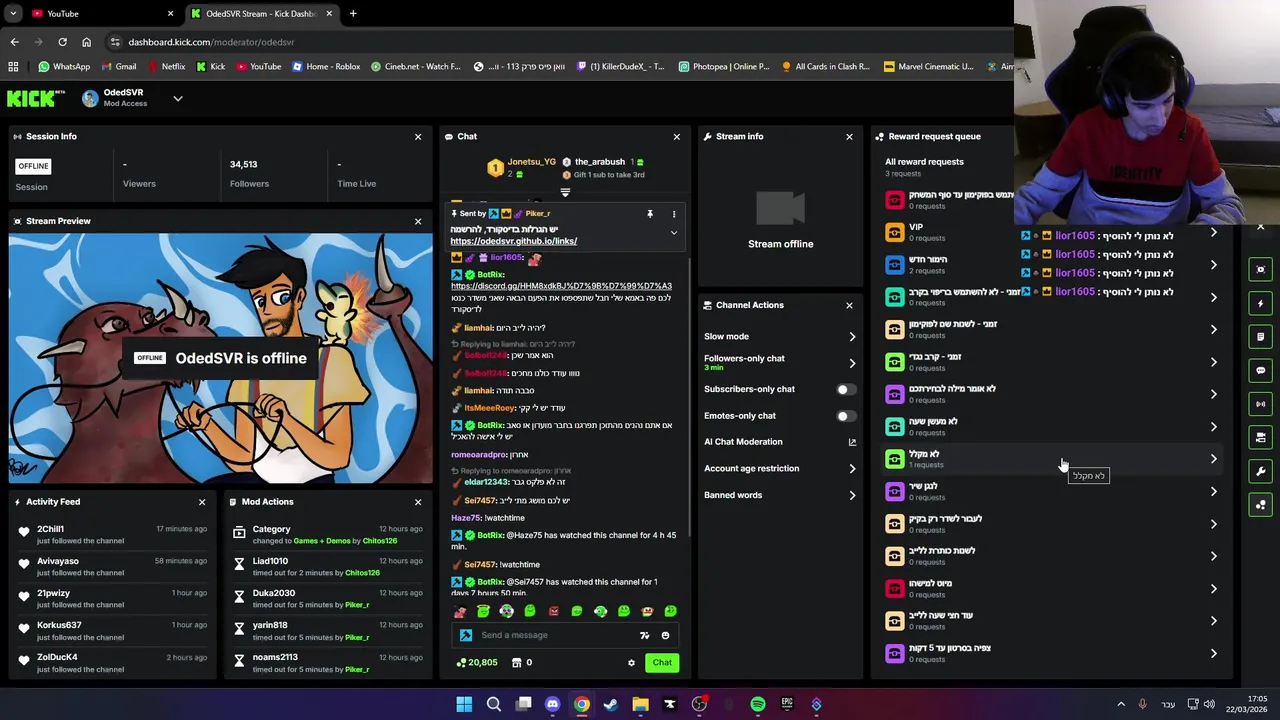Click Liad1010 in Mod Actions list
The height and width of the screenshot is (720, 1280).
(x=270, y=561)
